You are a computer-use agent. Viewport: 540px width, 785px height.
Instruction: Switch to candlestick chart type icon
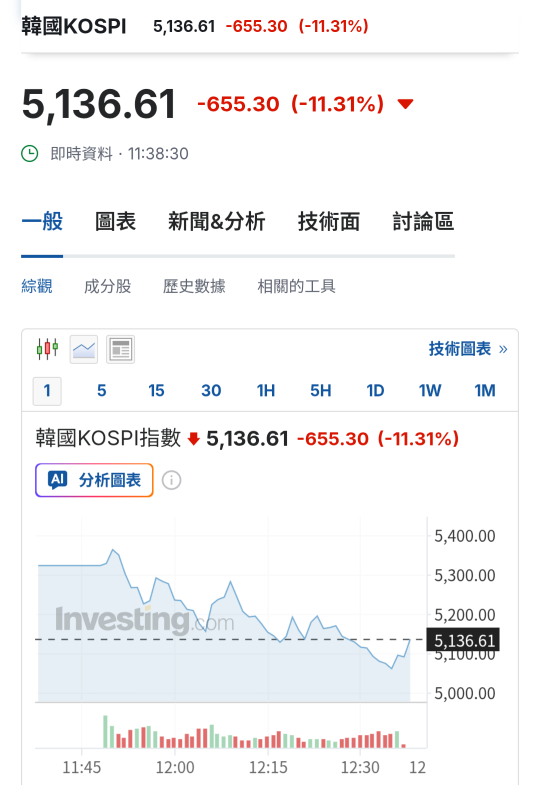(x=48, y=349)
